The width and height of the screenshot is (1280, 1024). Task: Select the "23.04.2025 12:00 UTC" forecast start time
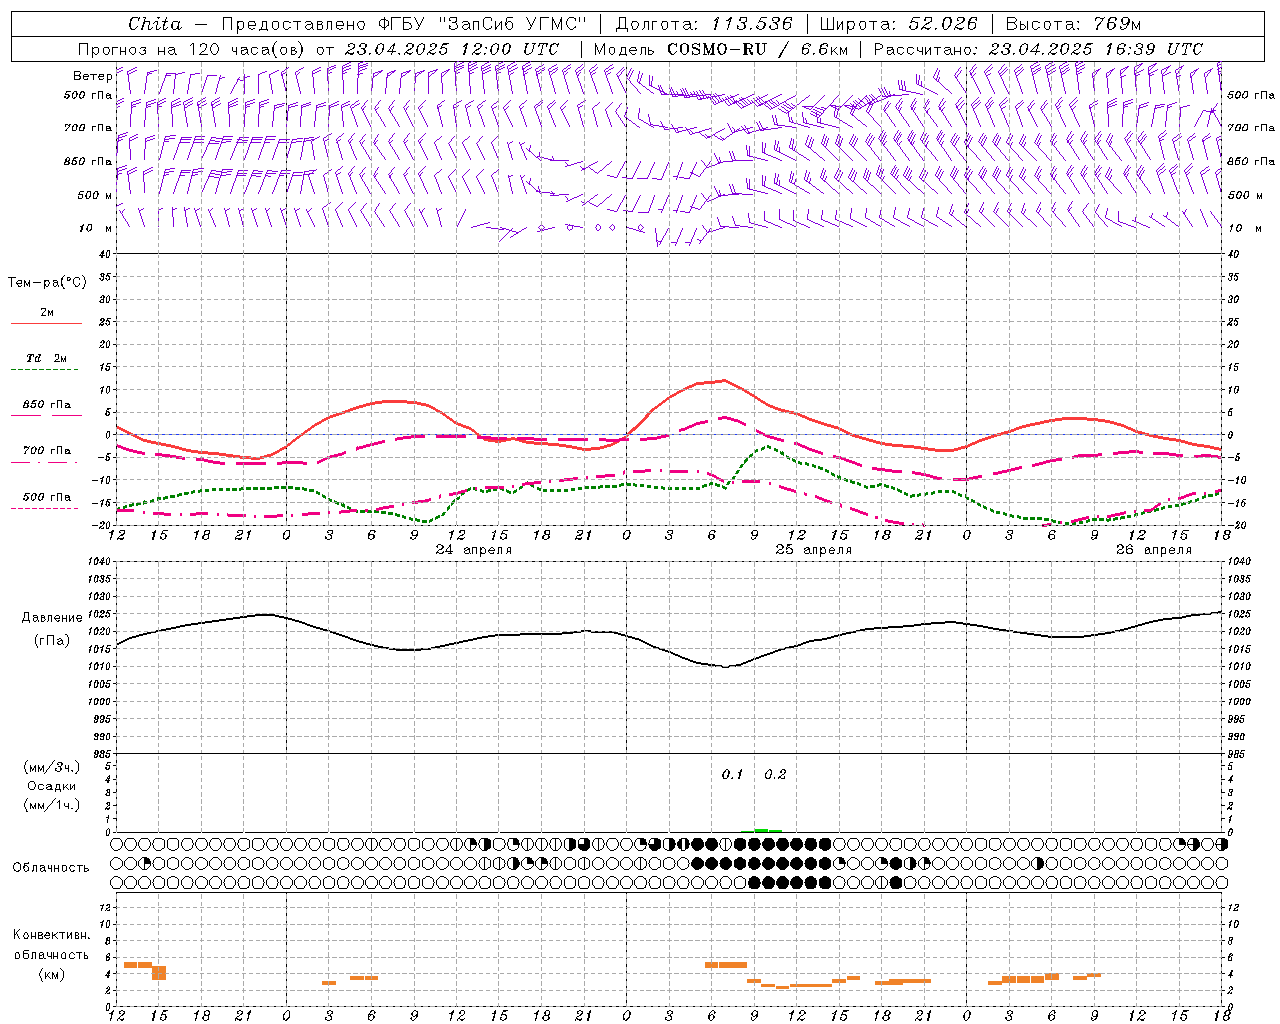pos(452,49)
